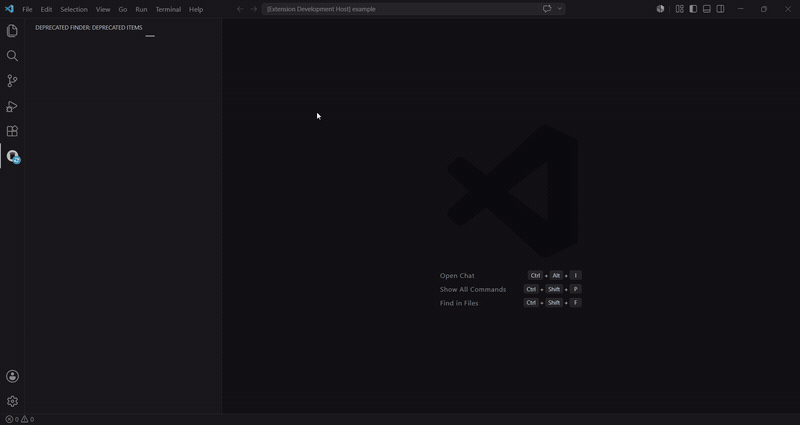Open the chat icon in command center
This screenshot has height=425, width=800.
click(x=547, y=9)
